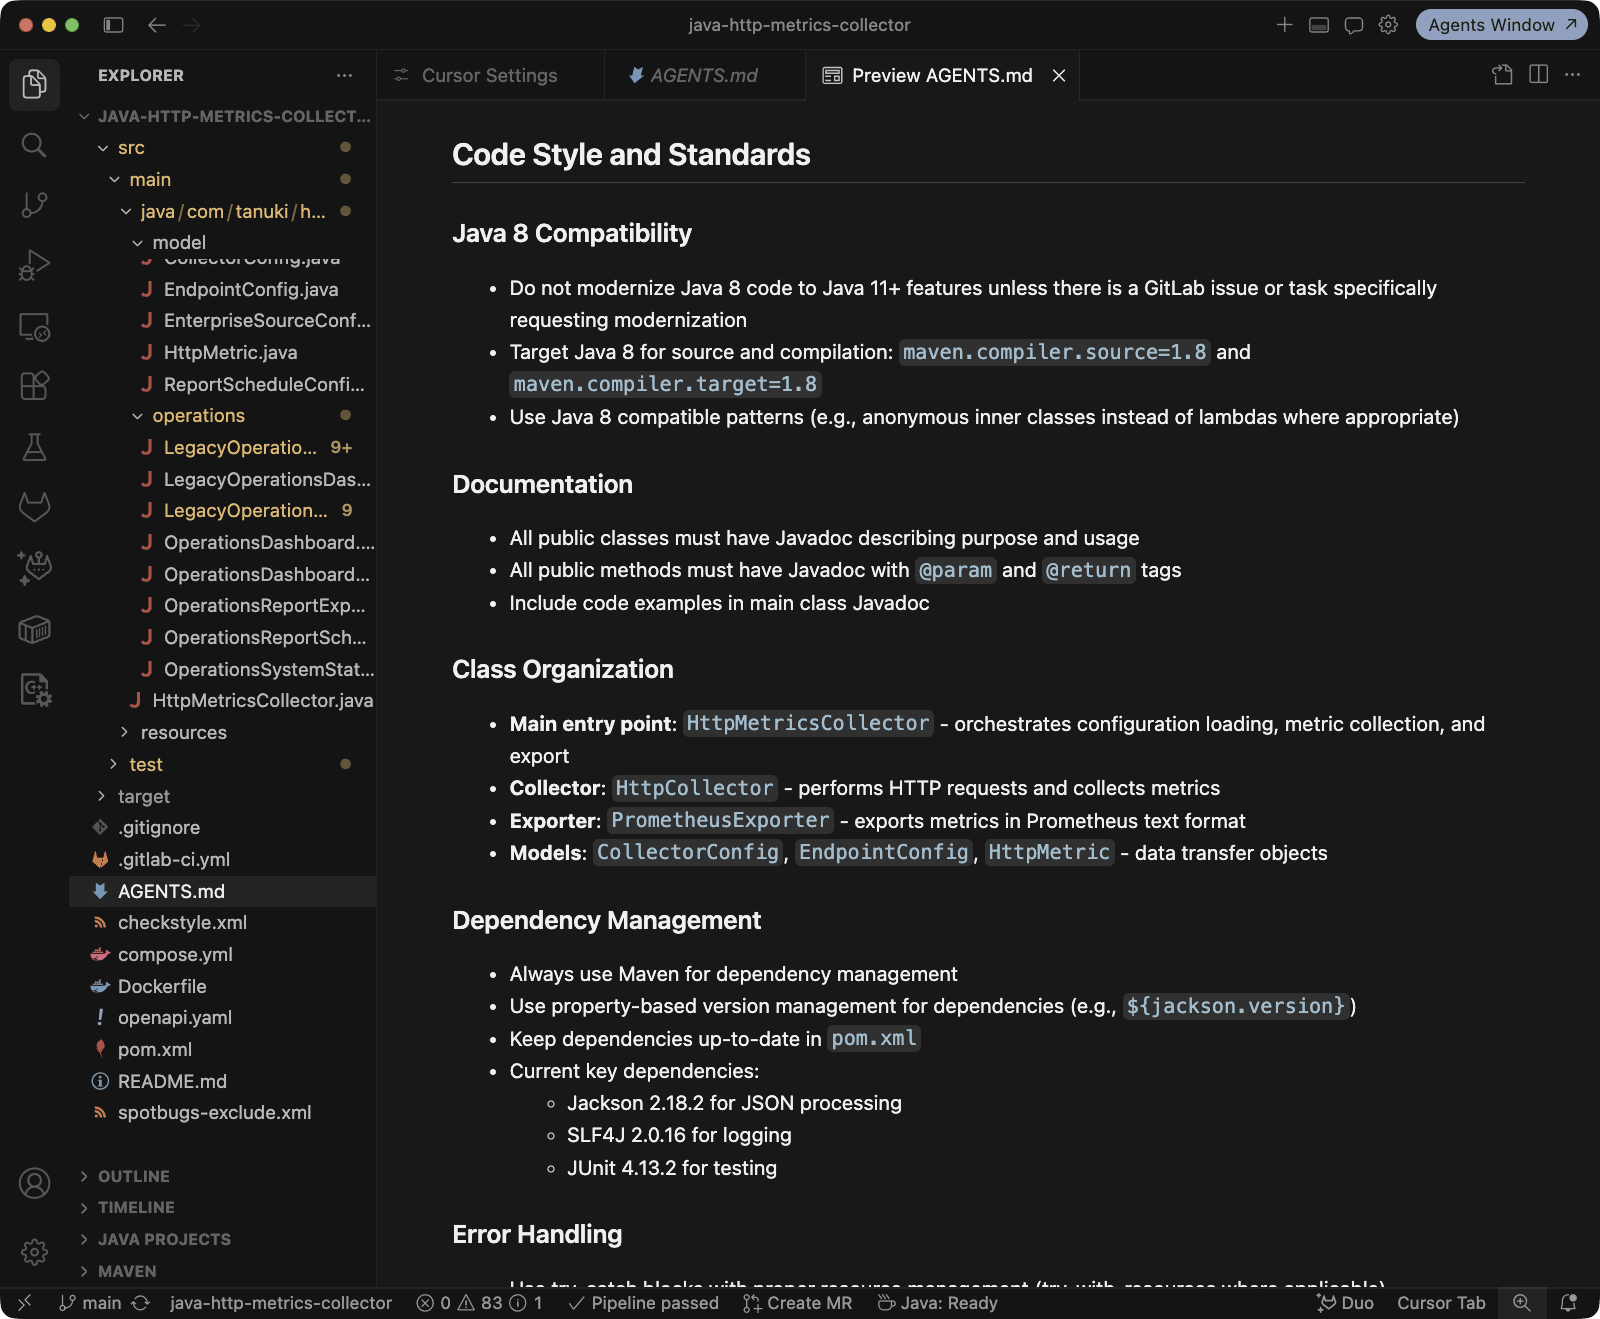Select the Preview AGENTS.md tab
Image resolution: width=1600 pixels, height=1319 pixels.
(942, 75)
